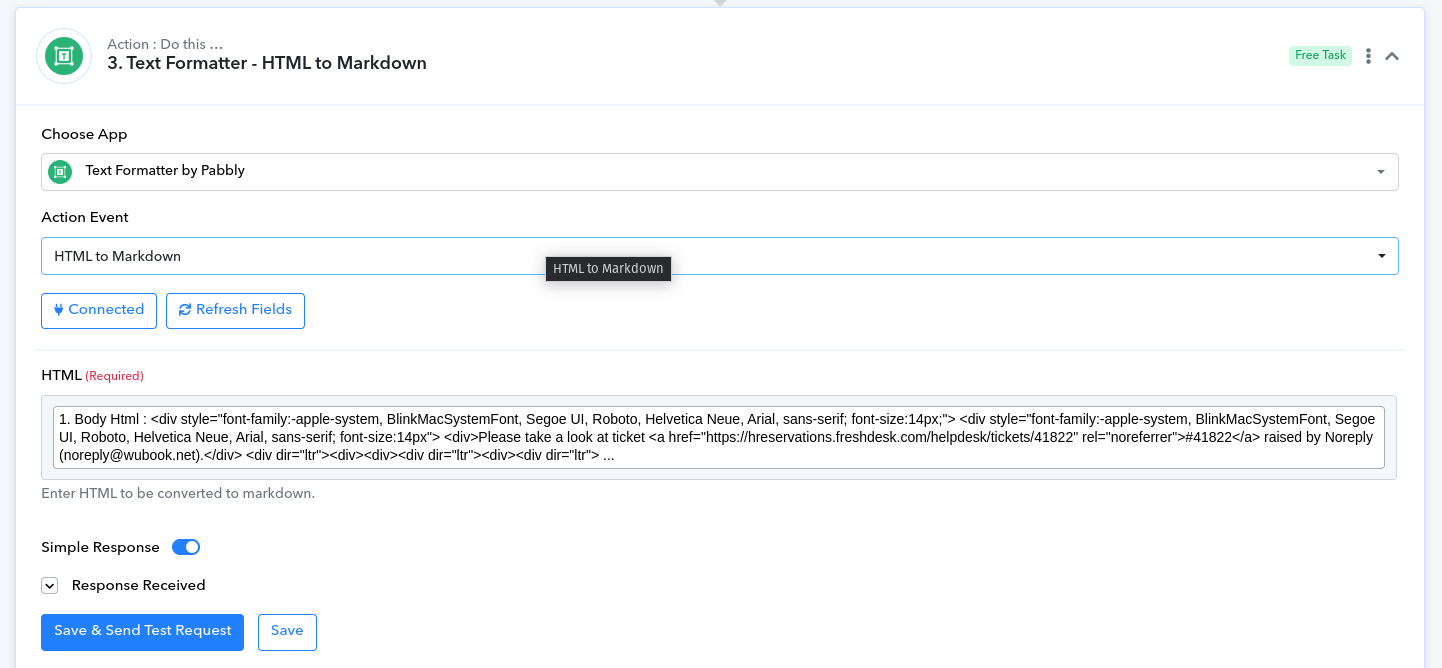Click the Action Event dropdown caret
The image size is (1442, 668).
click(x=1382, y=256)
